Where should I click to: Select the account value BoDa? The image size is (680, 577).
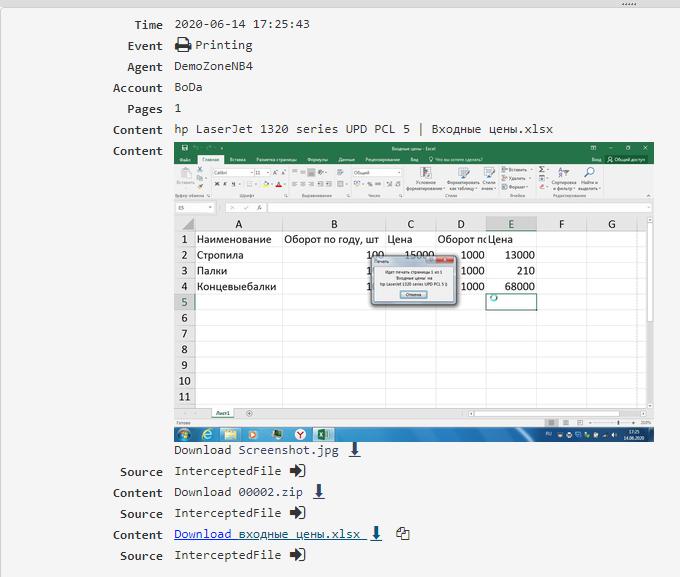pyautogui.click(x=188, y=87)
